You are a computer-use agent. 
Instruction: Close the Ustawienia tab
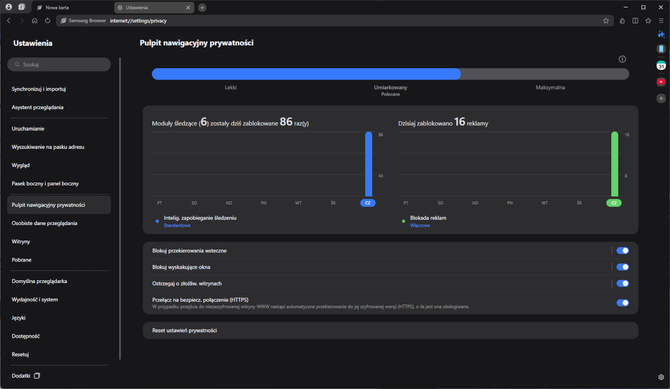point(188,7)
